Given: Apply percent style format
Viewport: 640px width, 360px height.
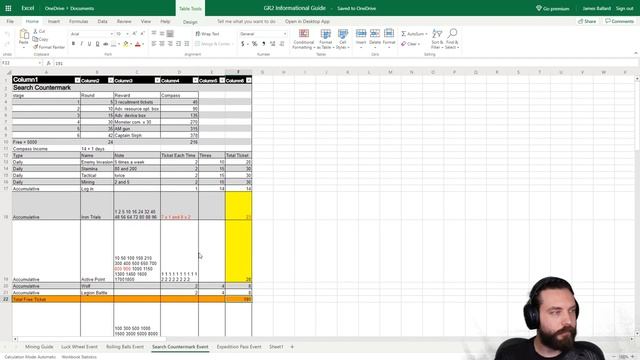Looking at the screenshot, I should click(x=254, y=44).
